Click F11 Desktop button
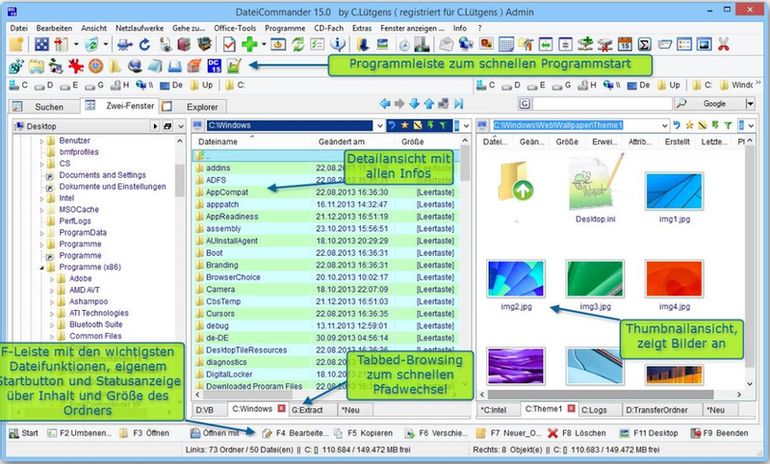The height and width of the screenshot is (464, 770). click(x=649, y=433)
